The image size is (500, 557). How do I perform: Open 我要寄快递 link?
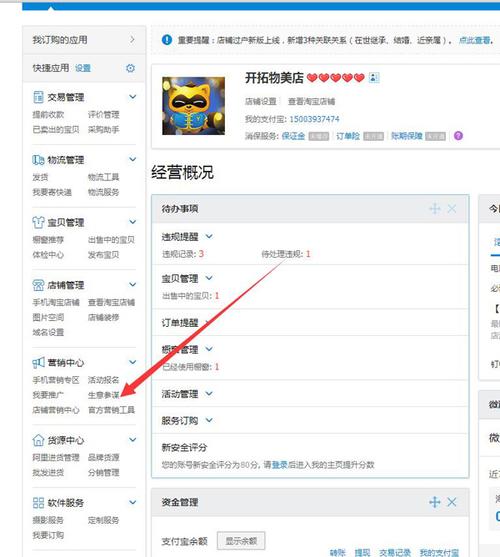tap(52, 192)
